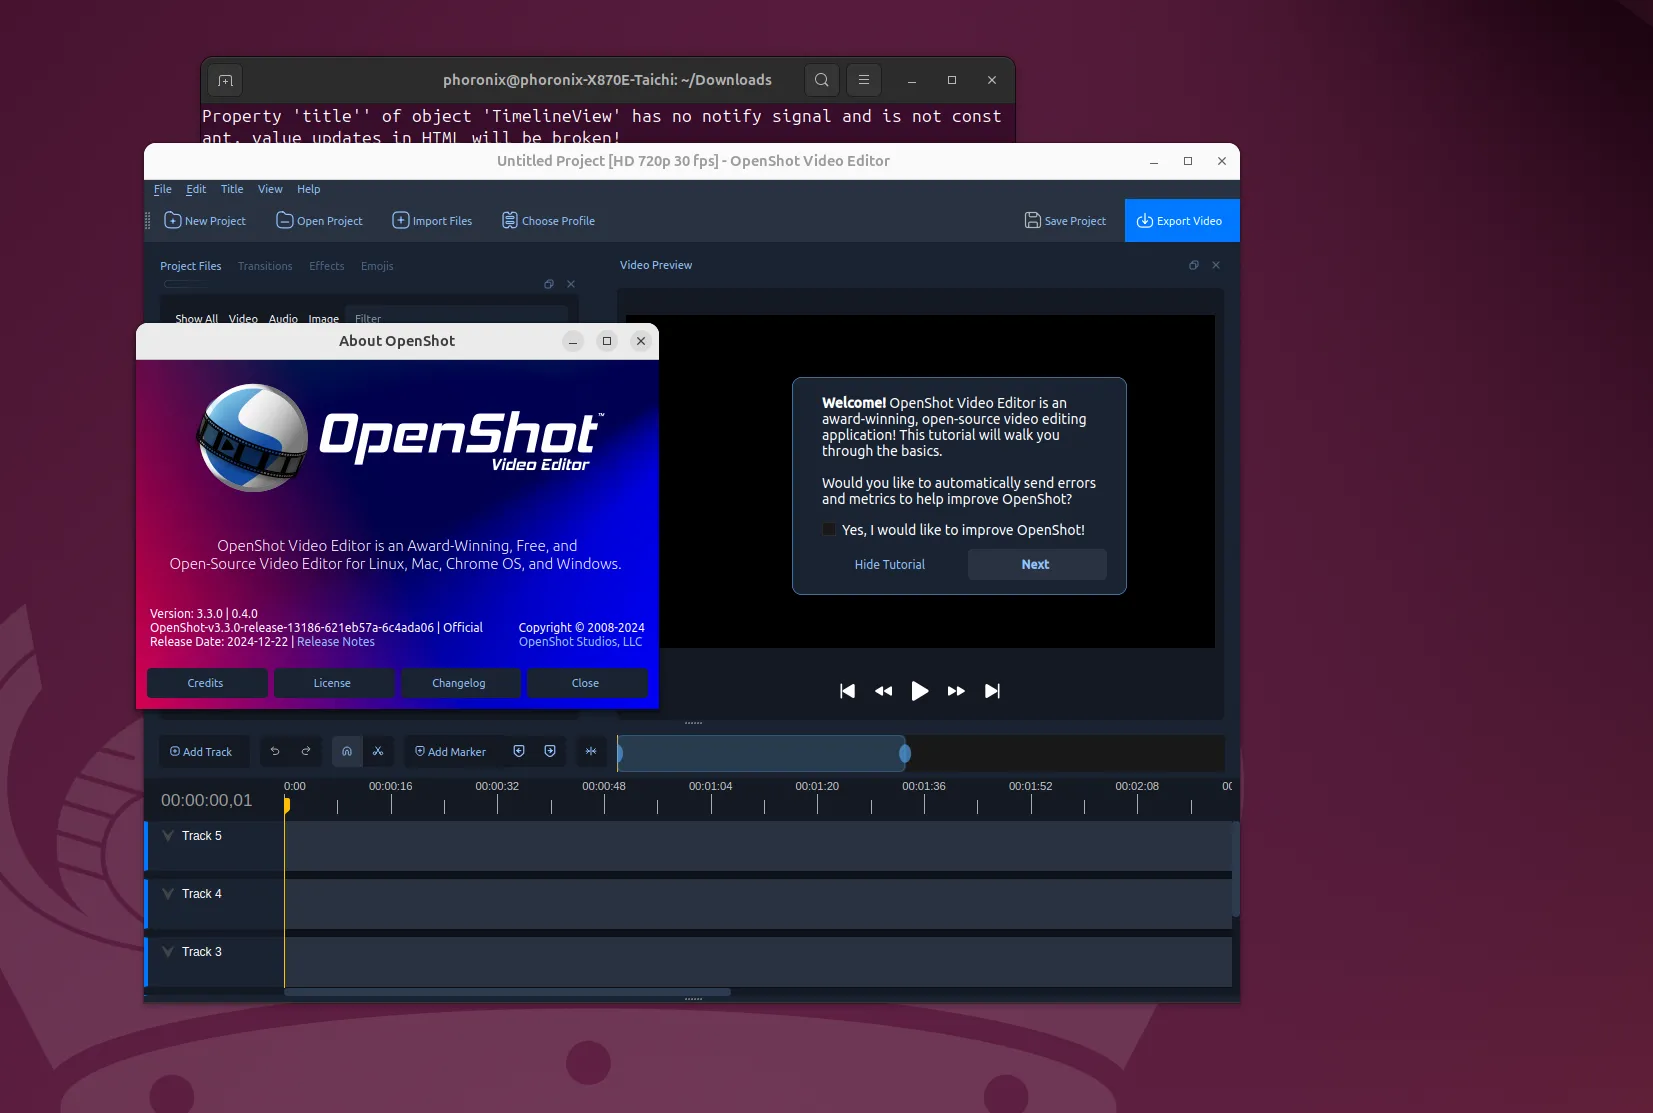
Task: Click Export Video button
Action: [1182, 221]
